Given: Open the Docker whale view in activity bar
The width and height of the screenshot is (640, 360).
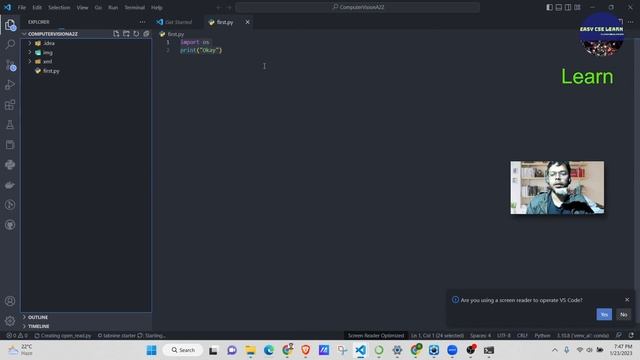Looking at the screenshot, I should pos(10,185).
